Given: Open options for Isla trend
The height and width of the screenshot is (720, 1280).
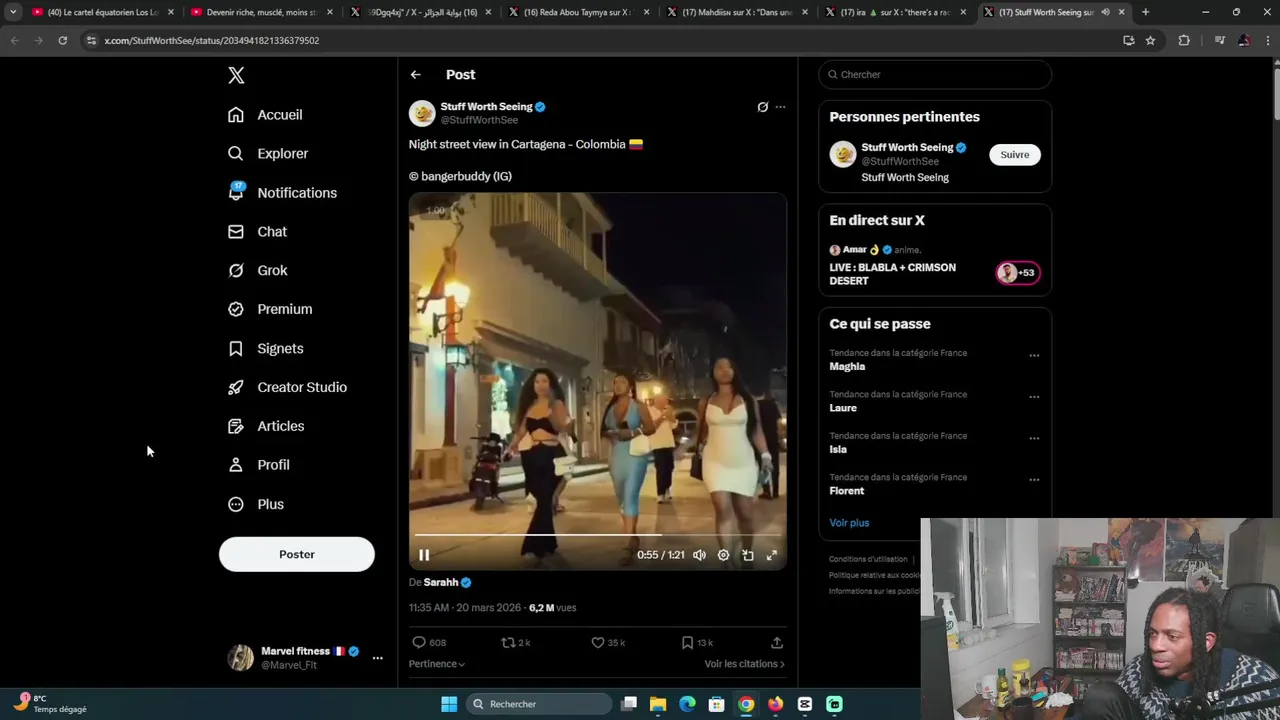Looking at the screenshot, I should [x=1034, y=438].
